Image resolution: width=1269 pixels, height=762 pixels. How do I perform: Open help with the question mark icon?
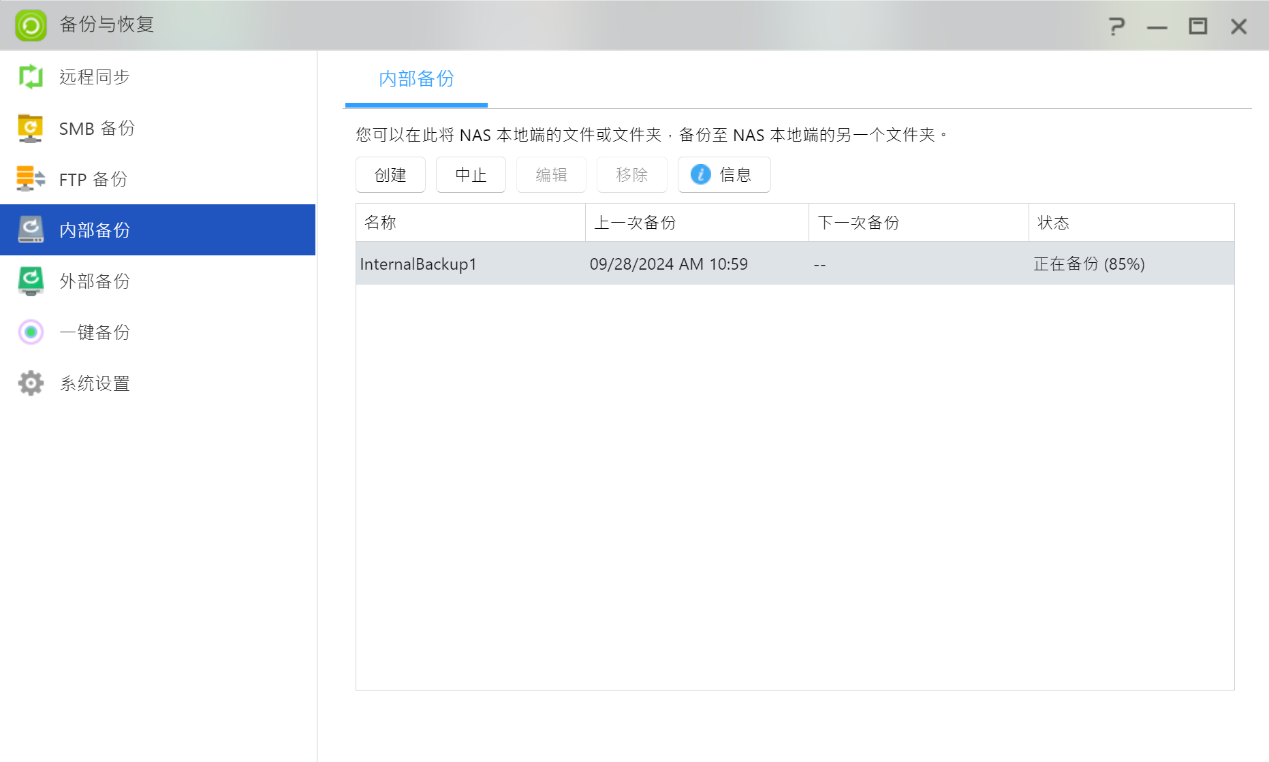click(x=1117, y=26)
